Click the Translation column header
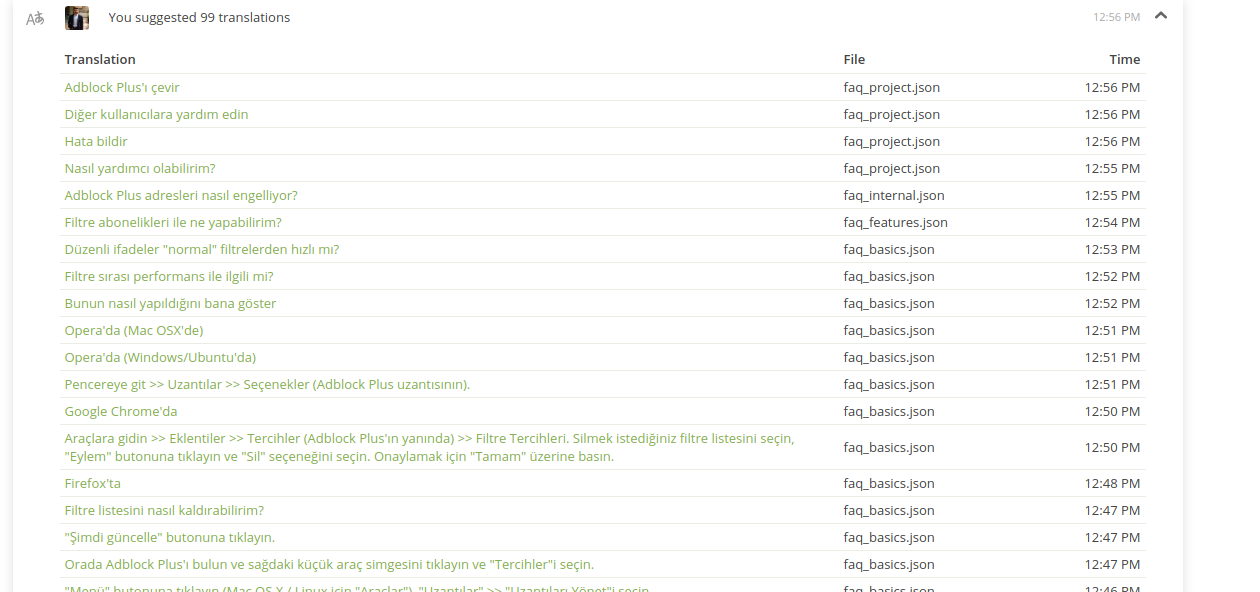1260x592 pixels. [100, 59]
